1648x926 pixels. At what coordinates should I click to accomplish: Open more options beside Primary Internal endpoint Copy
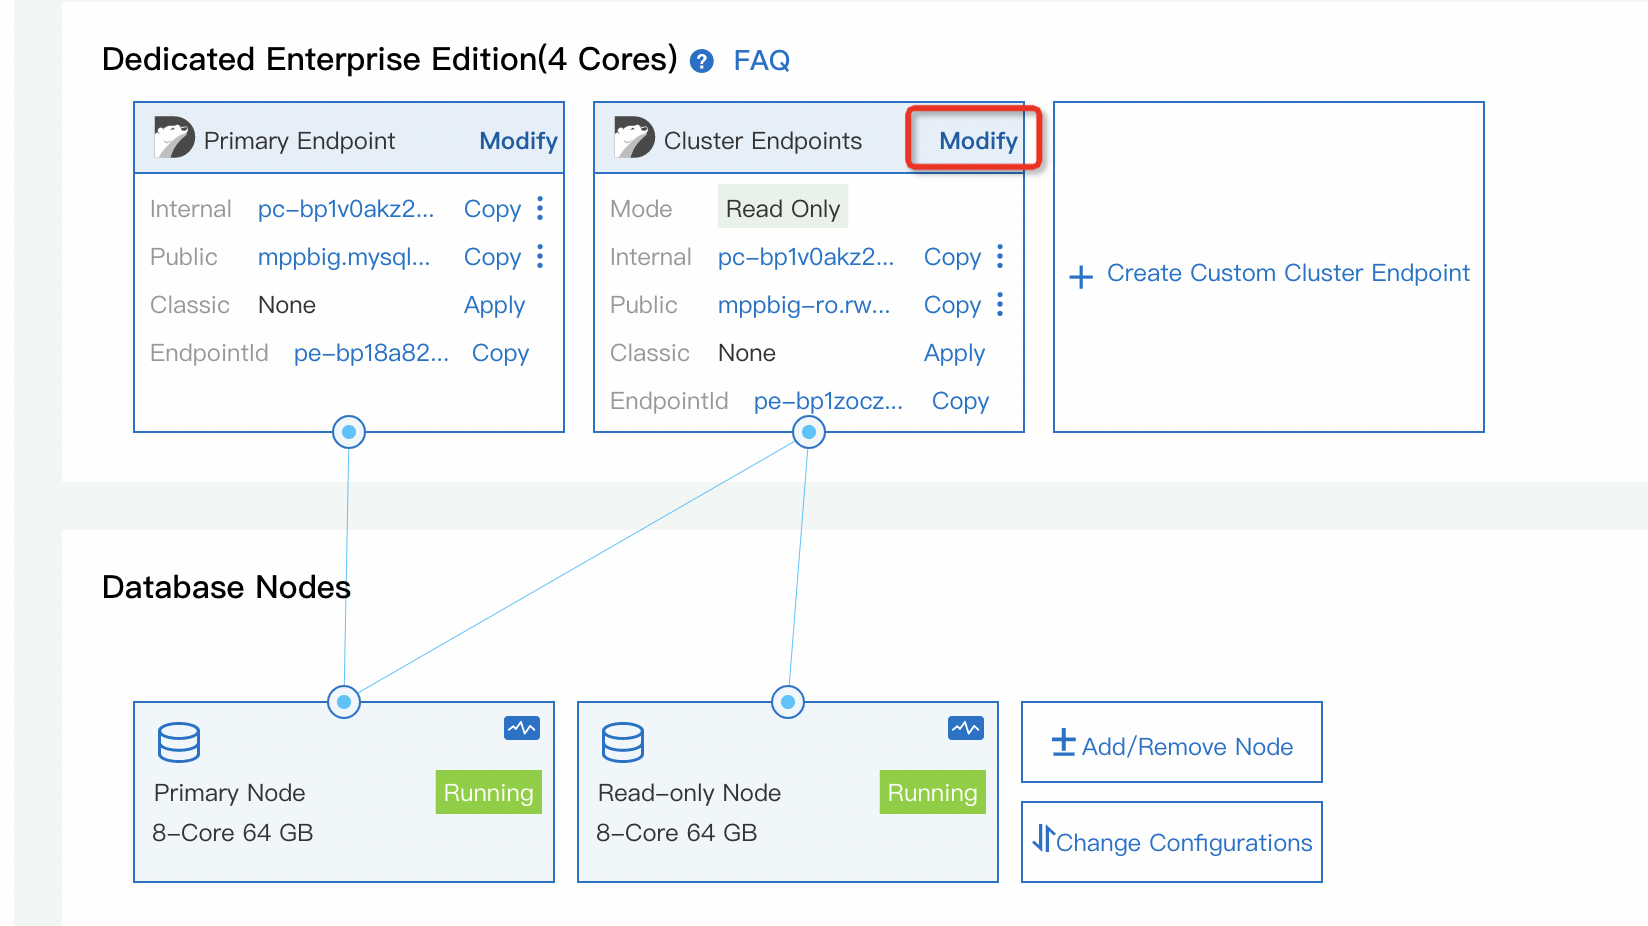tap(539, 209)
